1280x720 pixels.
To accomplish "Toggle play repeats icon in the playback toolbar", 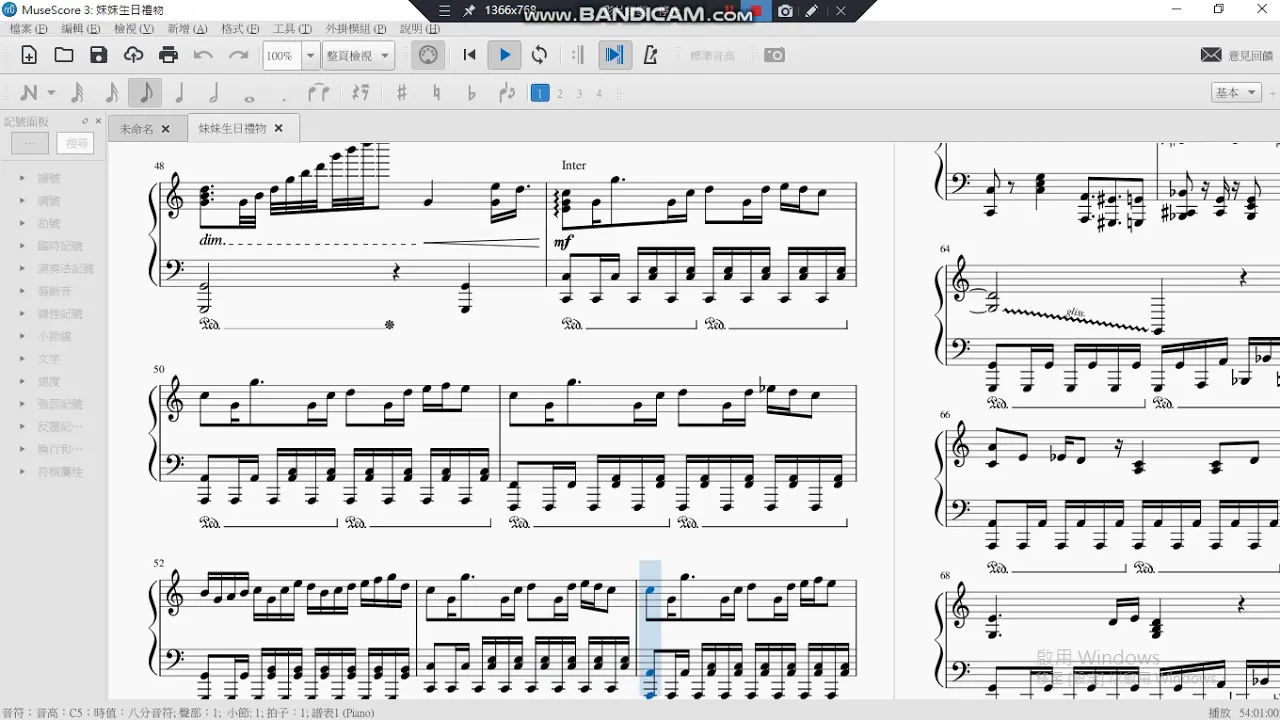I will click(x=578, y=55).
